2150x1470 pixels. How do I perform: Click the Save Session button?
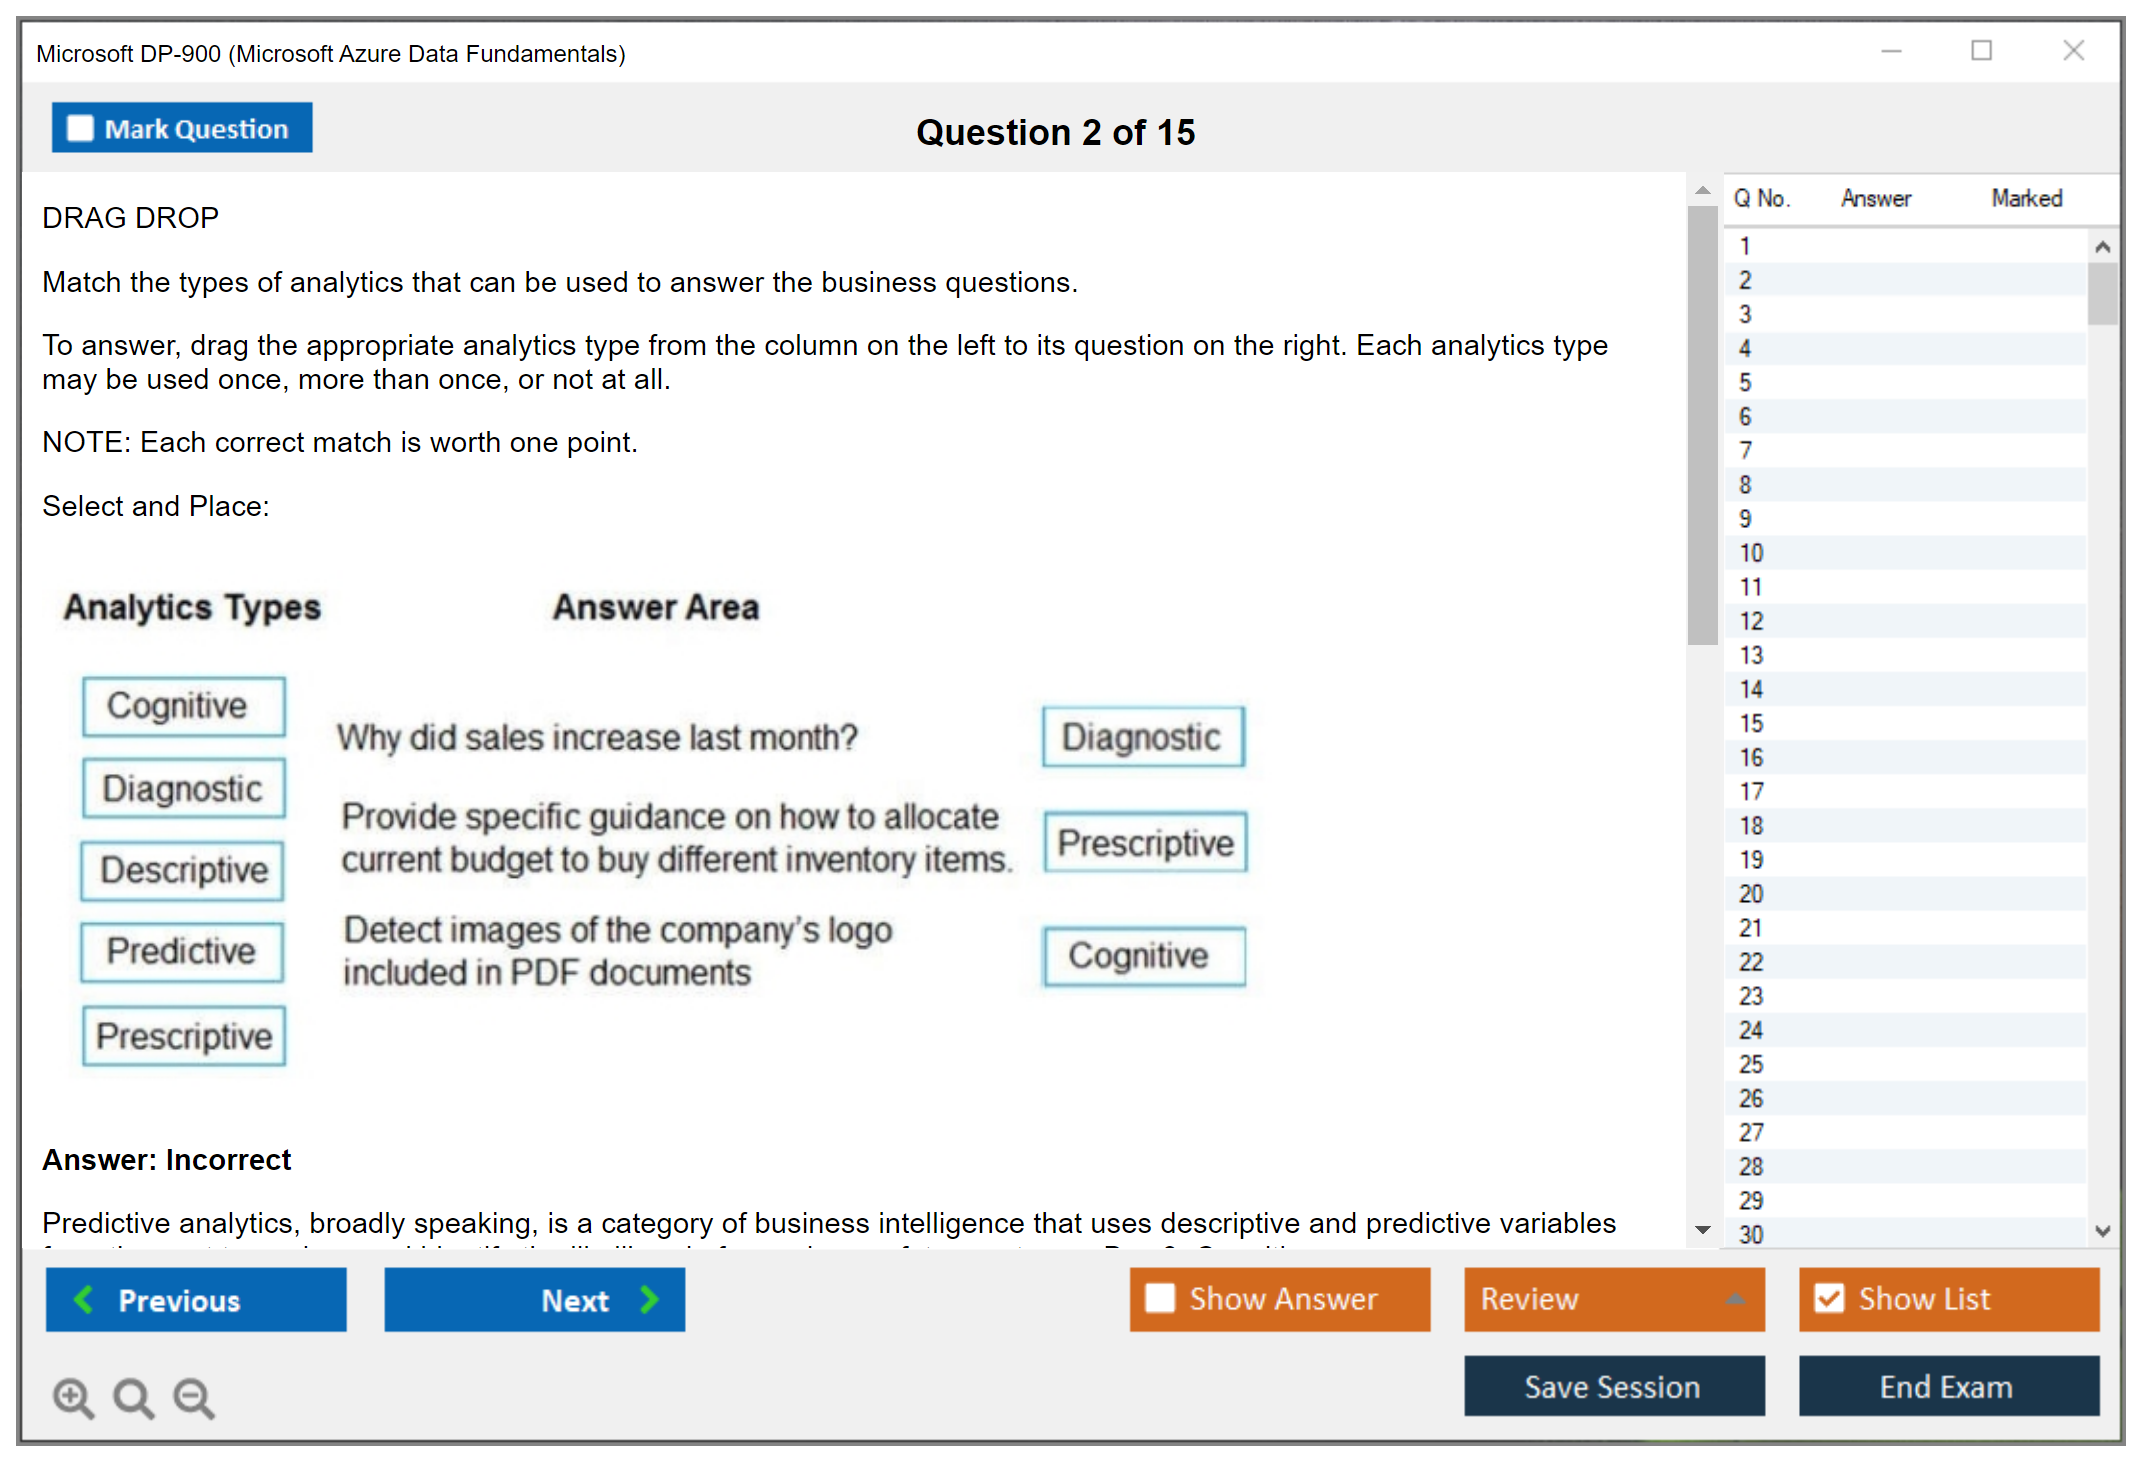[1613, 1386]
